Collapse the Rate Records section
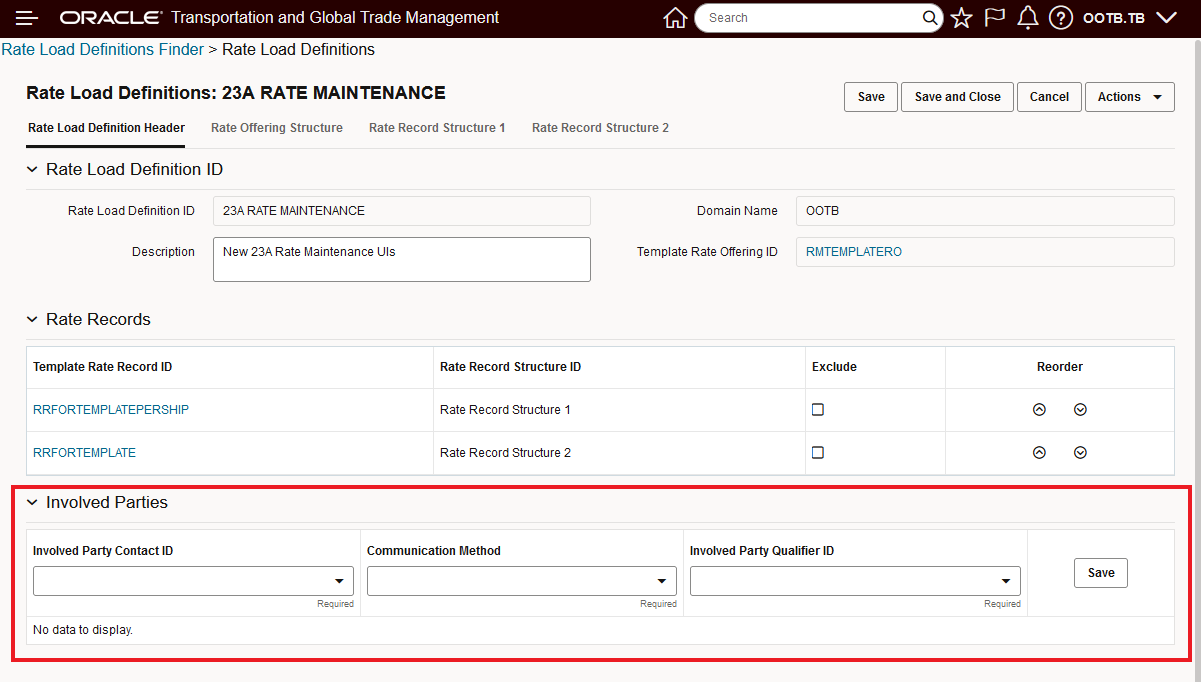The height and width of the screenshot is (682, 1201). click(x=32, y=320)
